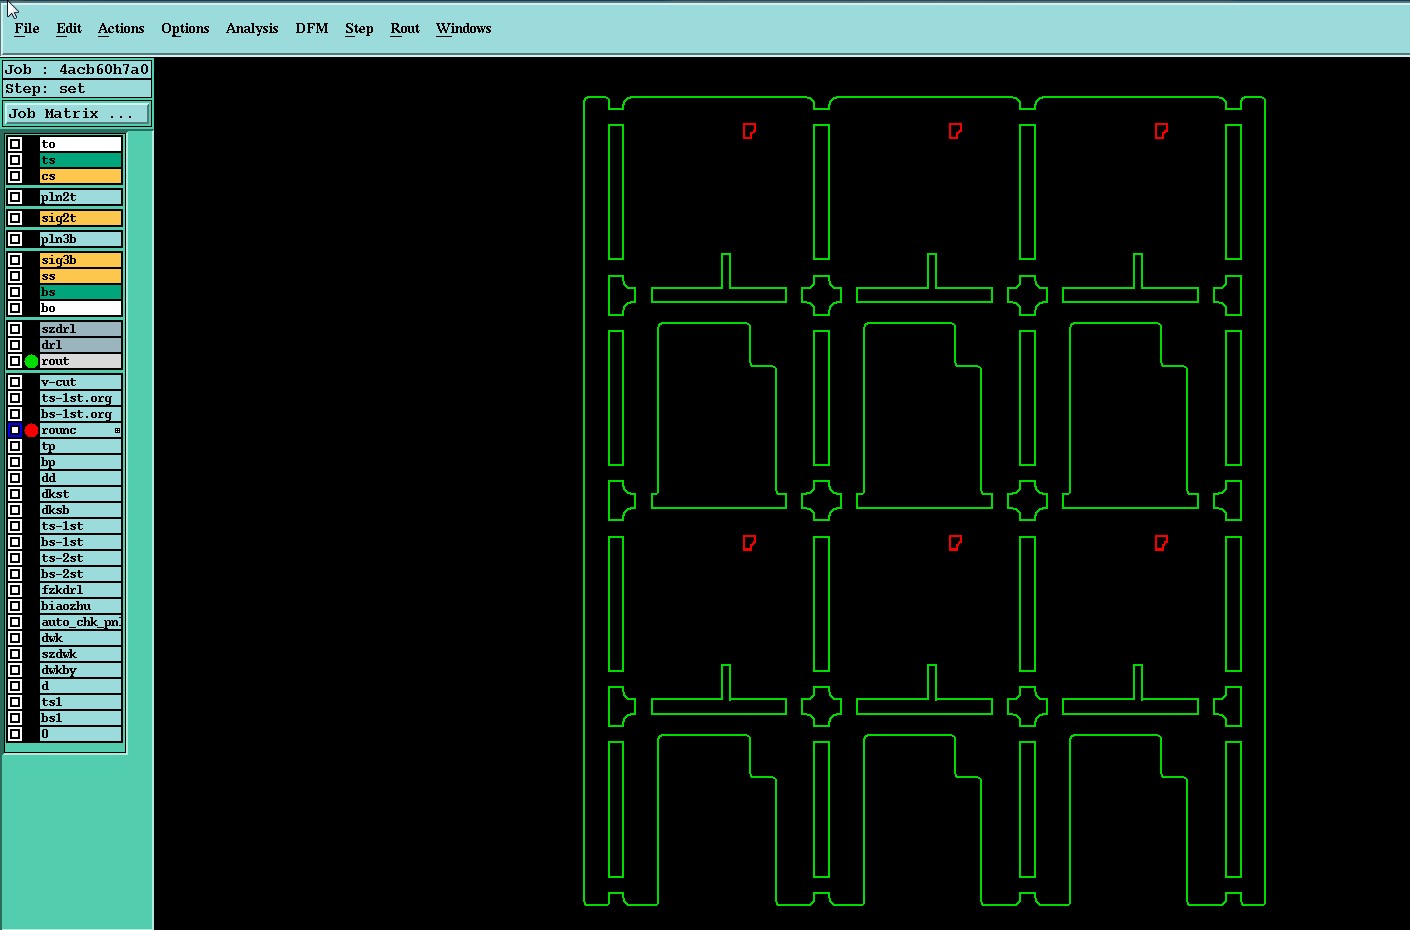
Task: Open the Actions menu
Action: coord(121,28)
